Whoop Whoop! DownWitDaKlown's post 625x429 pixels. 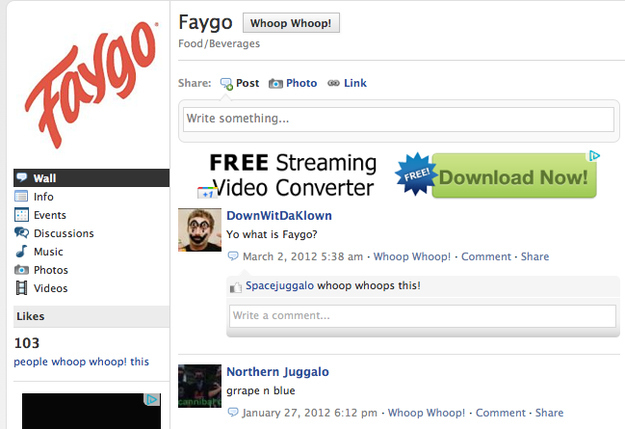412,256
